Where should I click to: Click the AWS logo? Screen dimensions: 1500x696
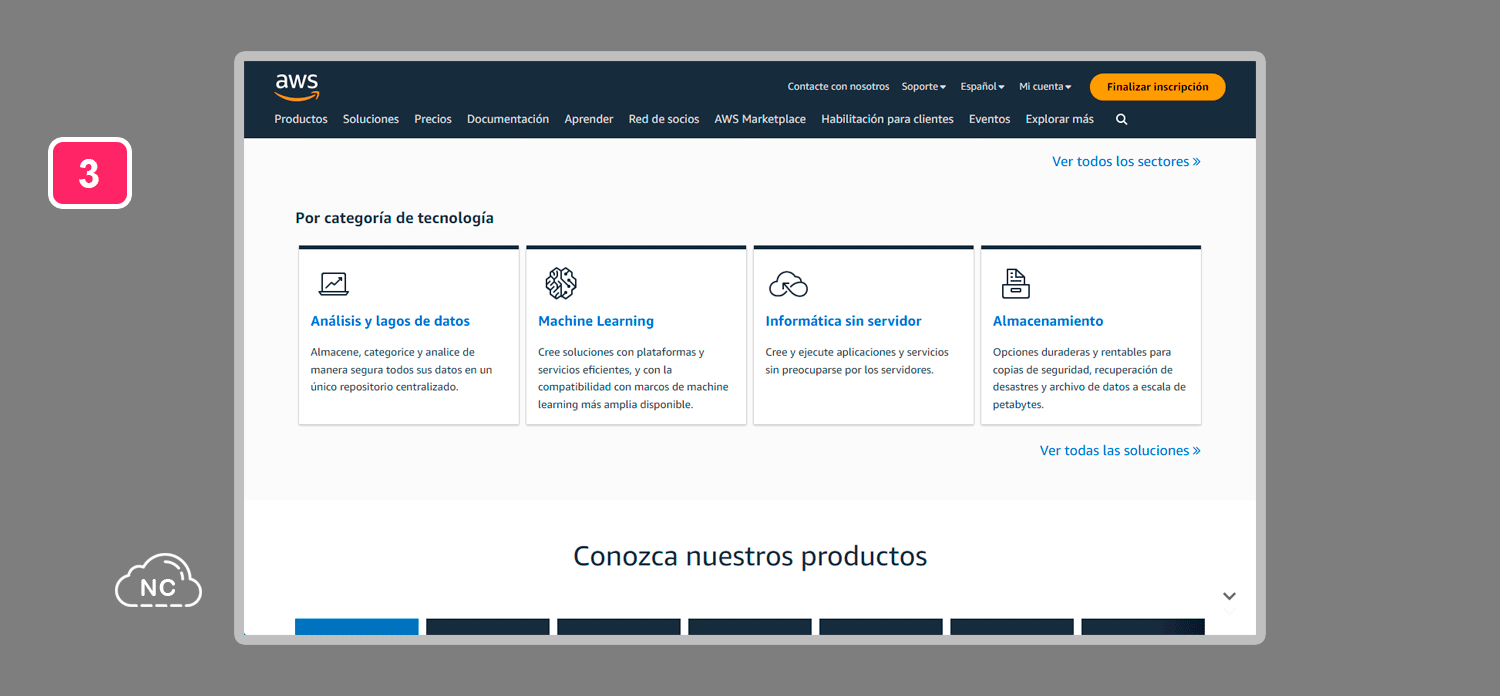coord(297,87)
